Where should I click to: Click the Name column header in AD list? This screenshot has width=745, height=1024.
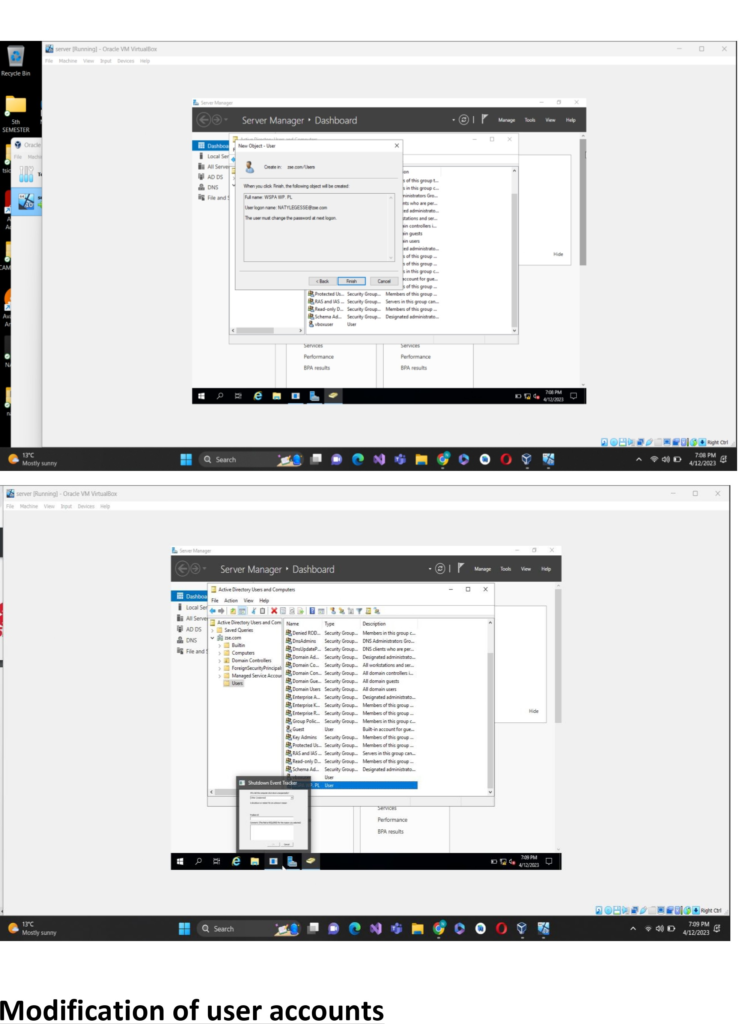304,624
